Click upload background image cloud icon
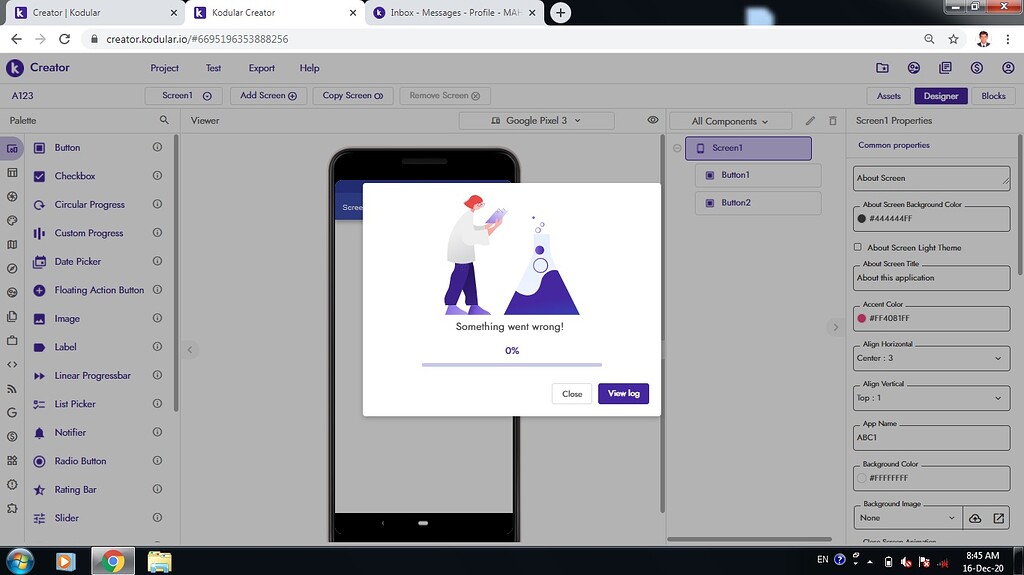Image resolution: width=1024 pixels, height=575 pixels. coord(976,518)
